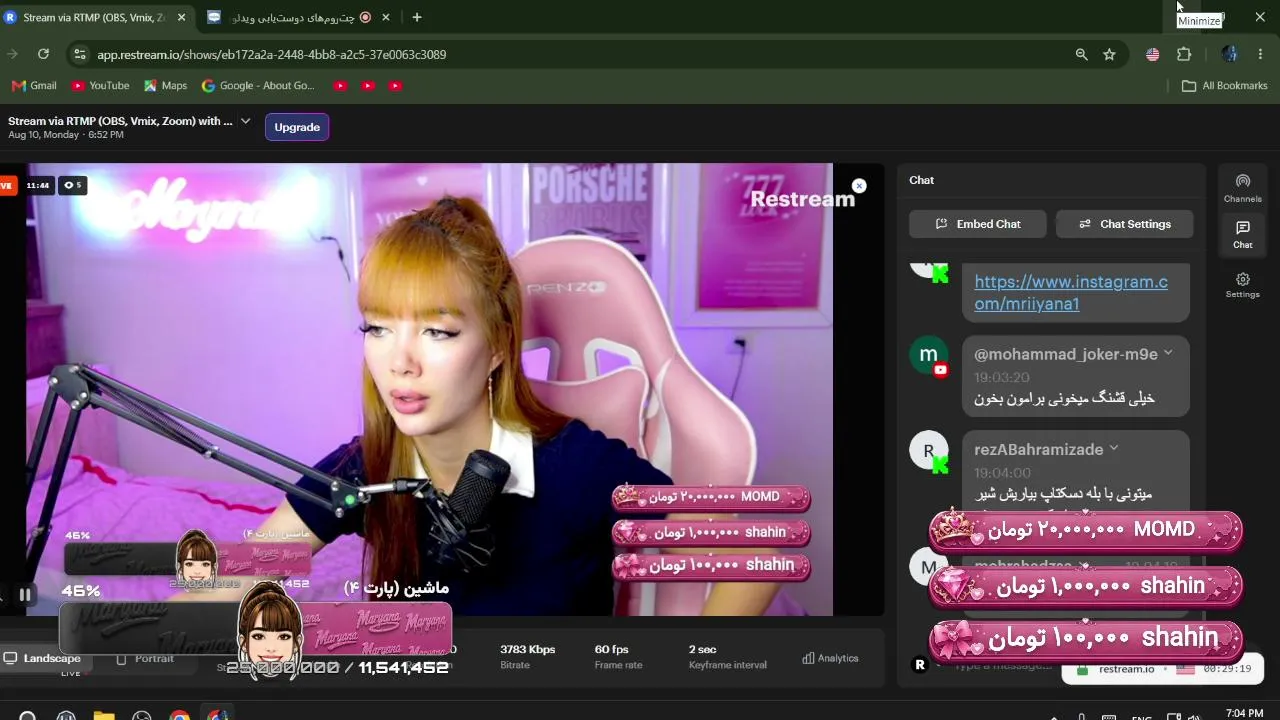
Task: Click the viewer count badge showing 5
Action: (72, 185)
